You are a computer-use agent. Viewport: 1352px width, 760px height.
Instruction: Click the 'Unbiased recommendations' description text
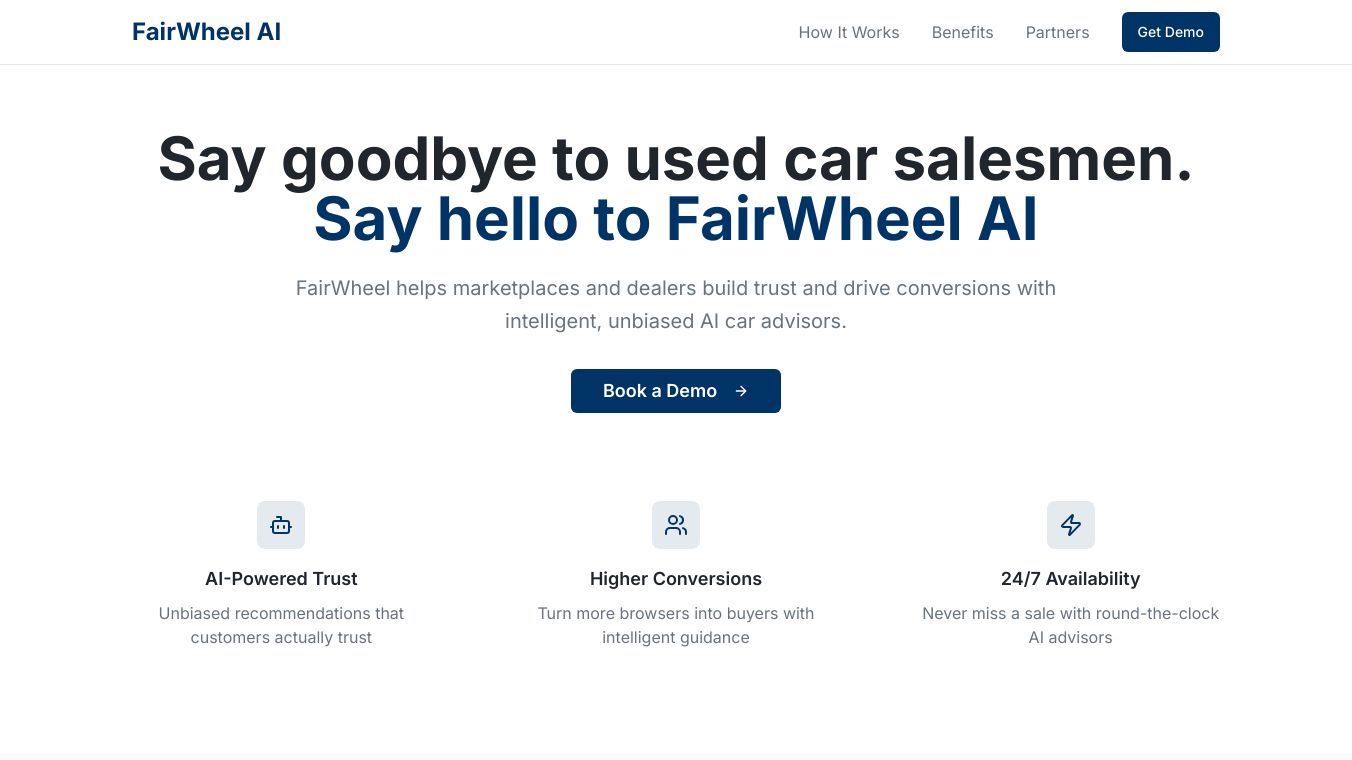pyautogui.click(x=281, y=625)
